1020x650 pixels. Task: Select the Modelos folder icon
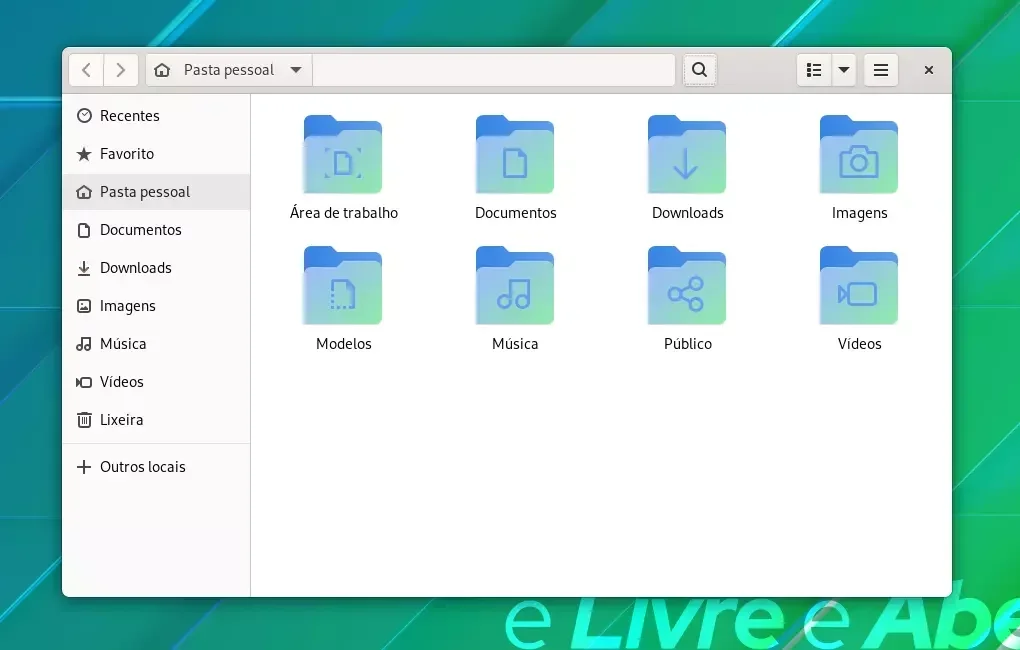pos(343,285)
